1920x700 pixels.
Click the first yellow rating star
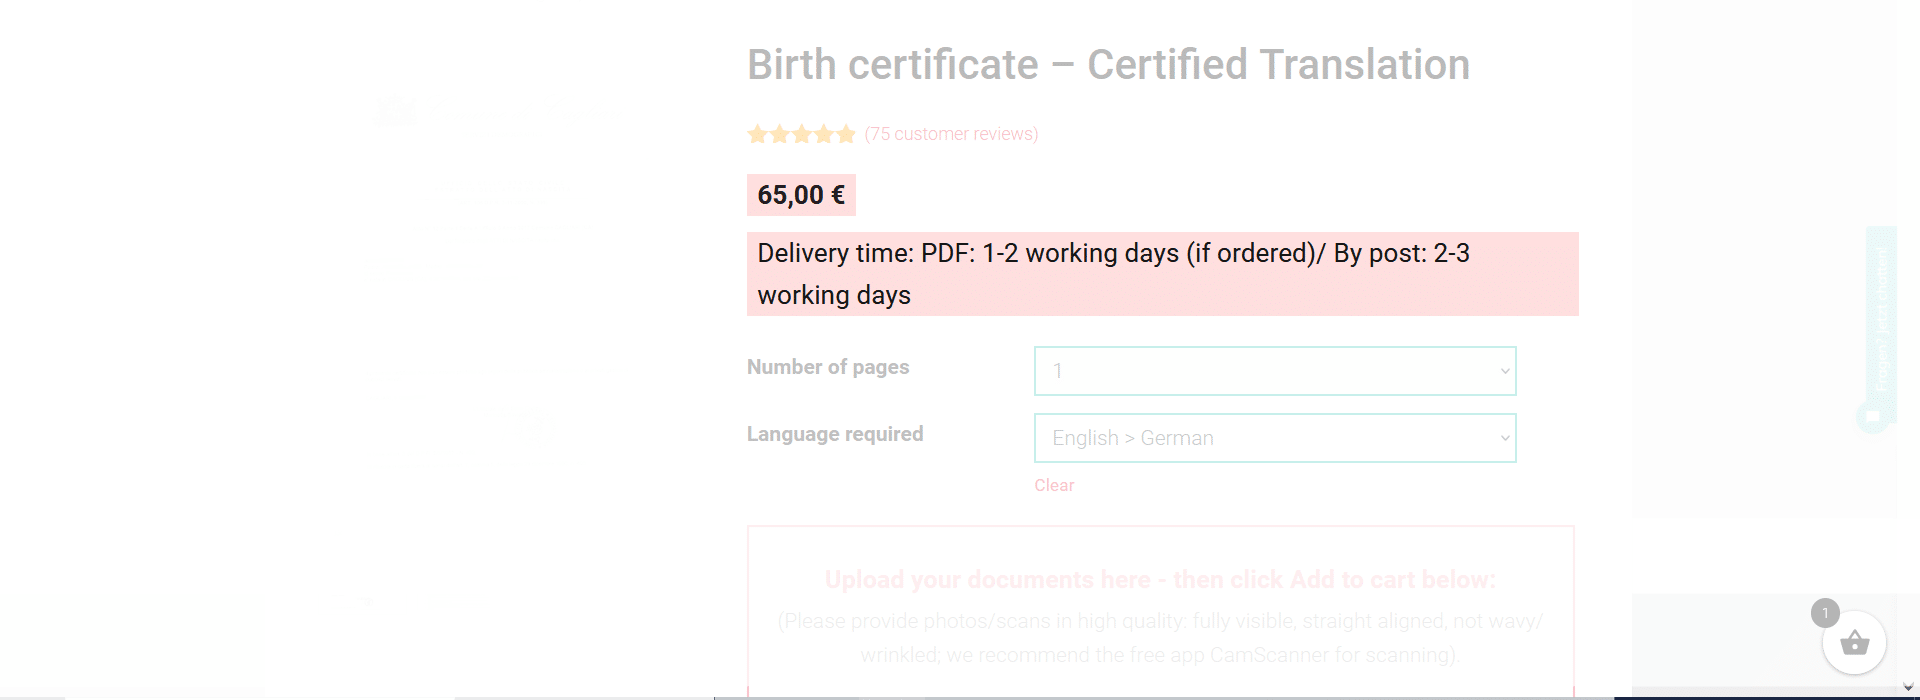point(758,134)
